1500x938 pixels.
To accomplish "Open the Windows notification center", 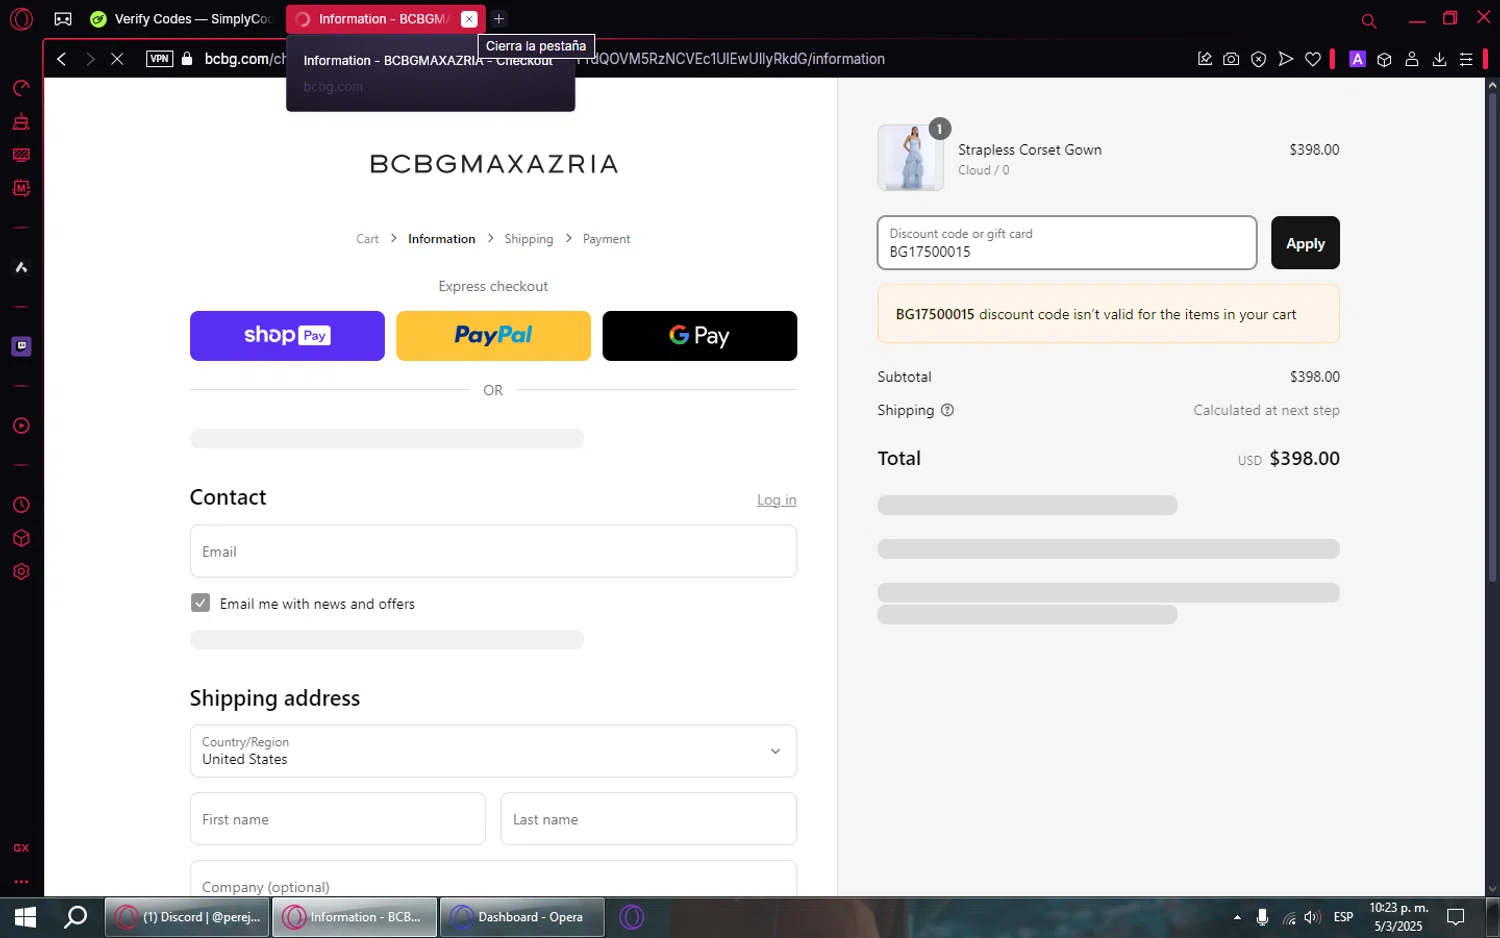I will [x=1456, y=917].
